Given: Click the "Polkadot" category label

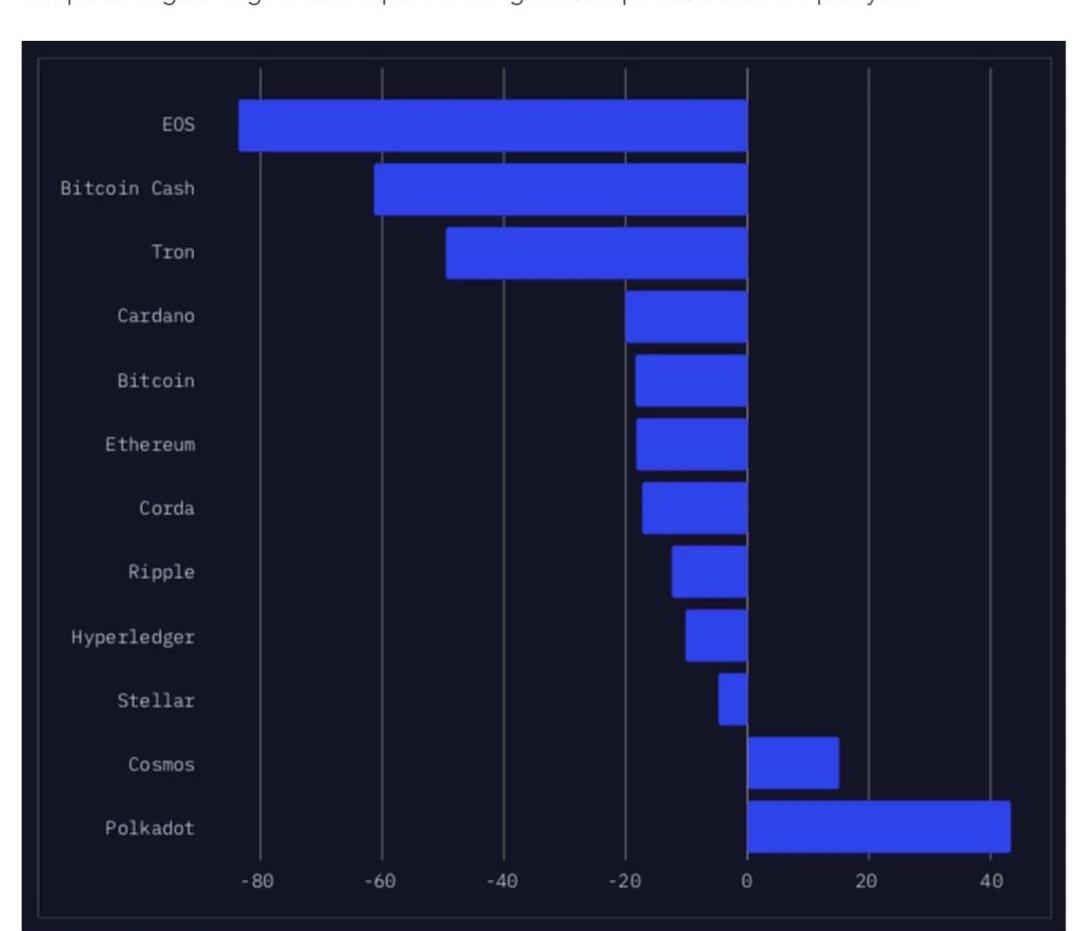Looking at the screenshot, I should click(x=150, y=828).
